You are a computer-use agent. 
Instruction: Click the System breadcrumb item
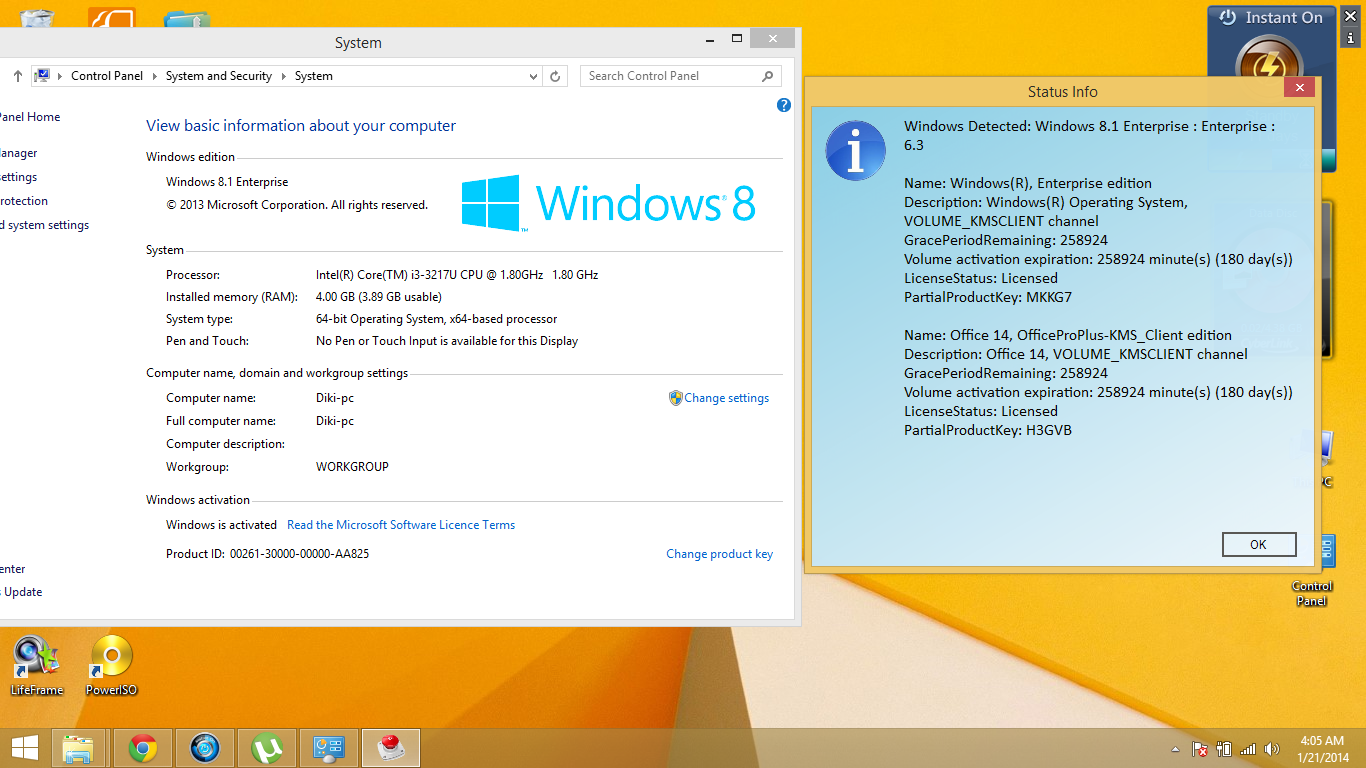[x=314, y=76]
